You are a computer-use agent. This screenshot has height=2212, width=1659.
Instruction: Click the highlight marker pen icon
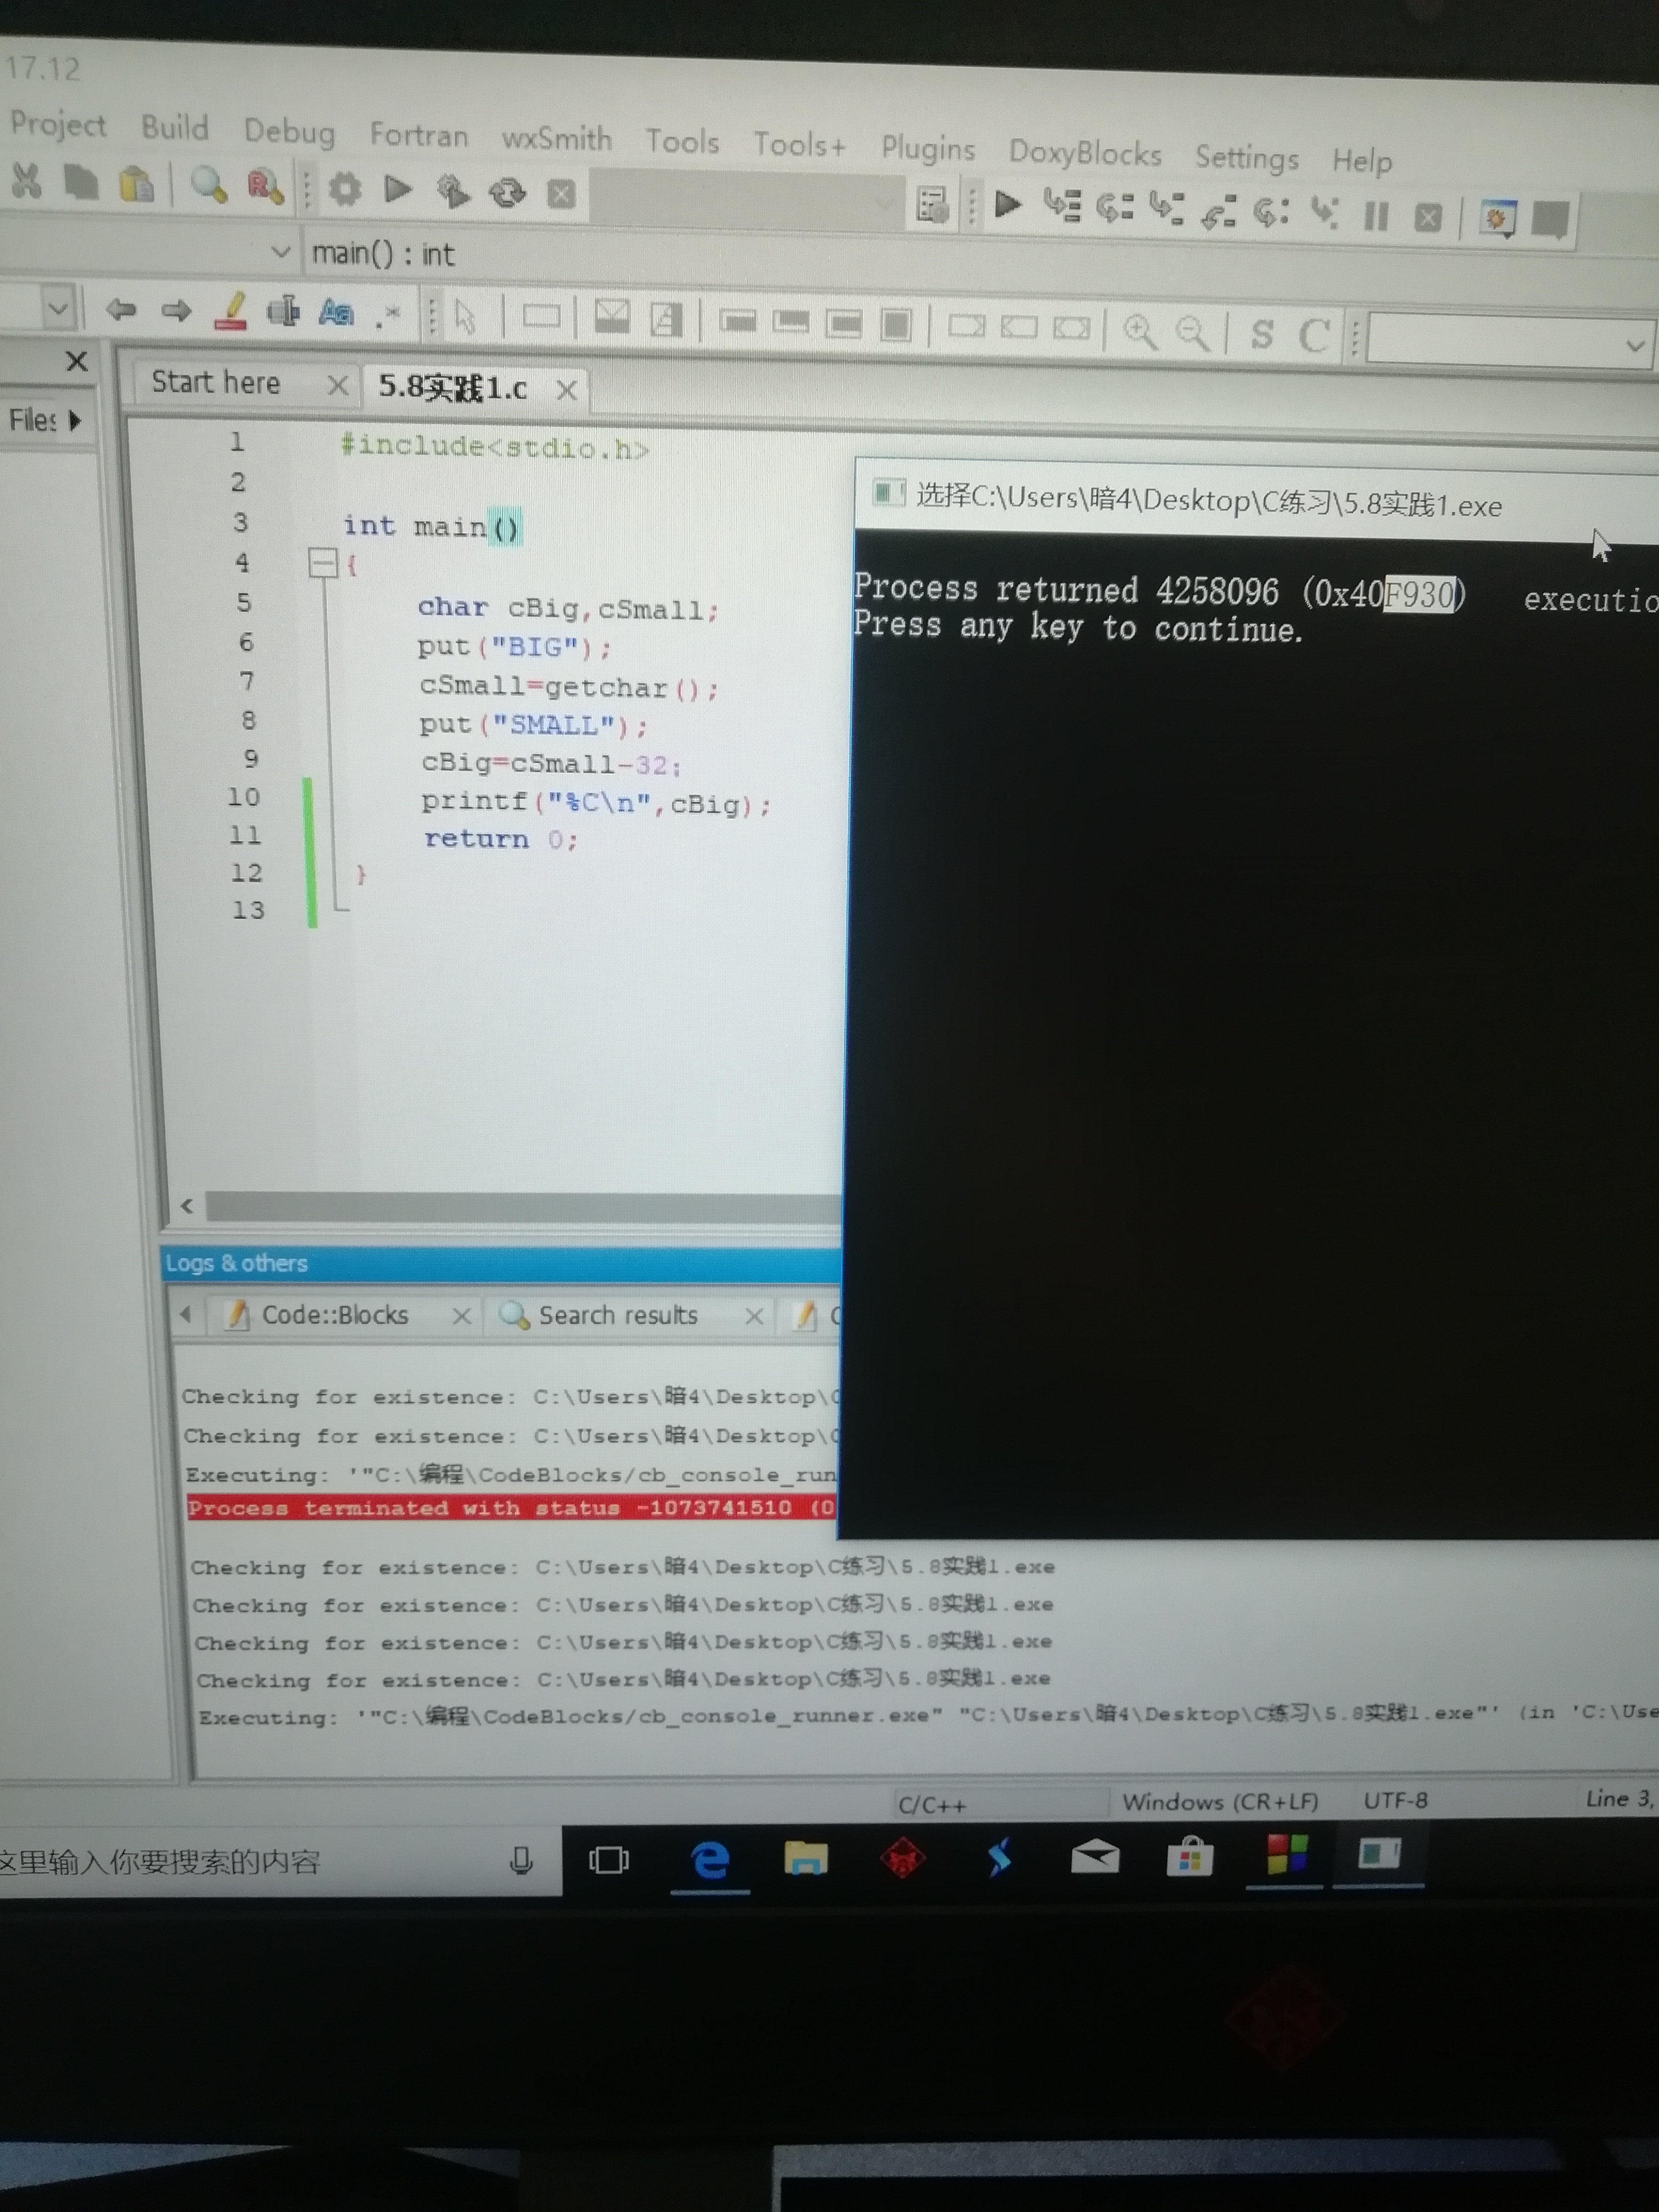[x=231, y=311]
